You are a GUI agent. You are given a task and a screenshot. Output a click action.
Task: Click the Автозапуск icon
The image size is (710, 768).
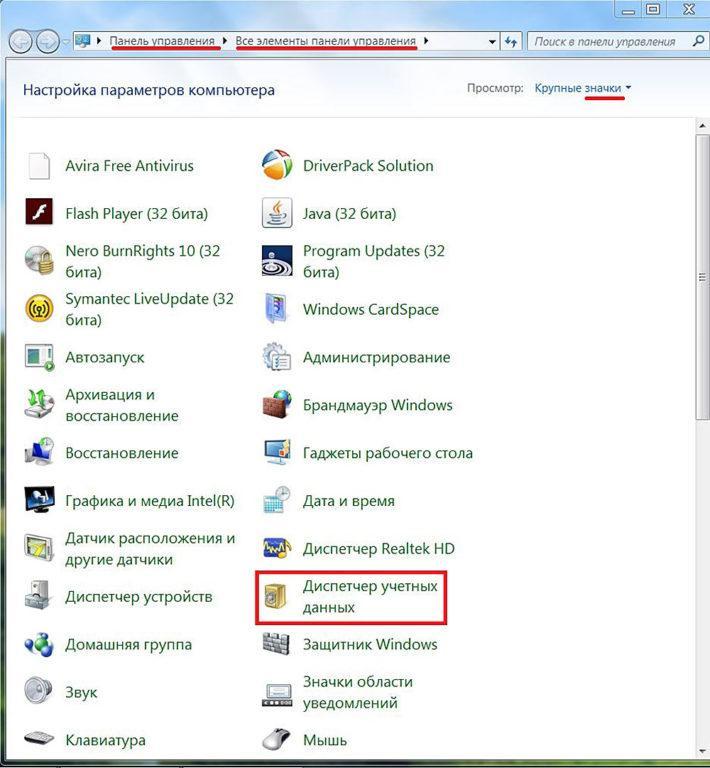tap(39, 357)
